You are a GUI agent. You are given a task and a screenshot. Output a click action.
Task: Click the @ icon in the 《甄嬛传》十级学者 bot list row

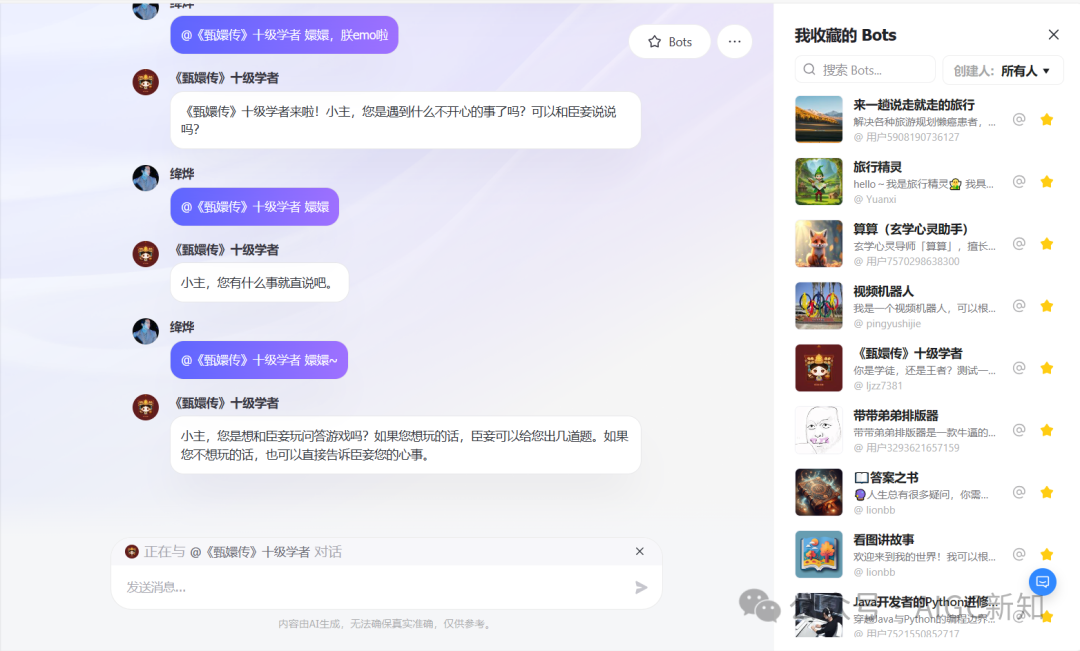tap(1019, 368)
